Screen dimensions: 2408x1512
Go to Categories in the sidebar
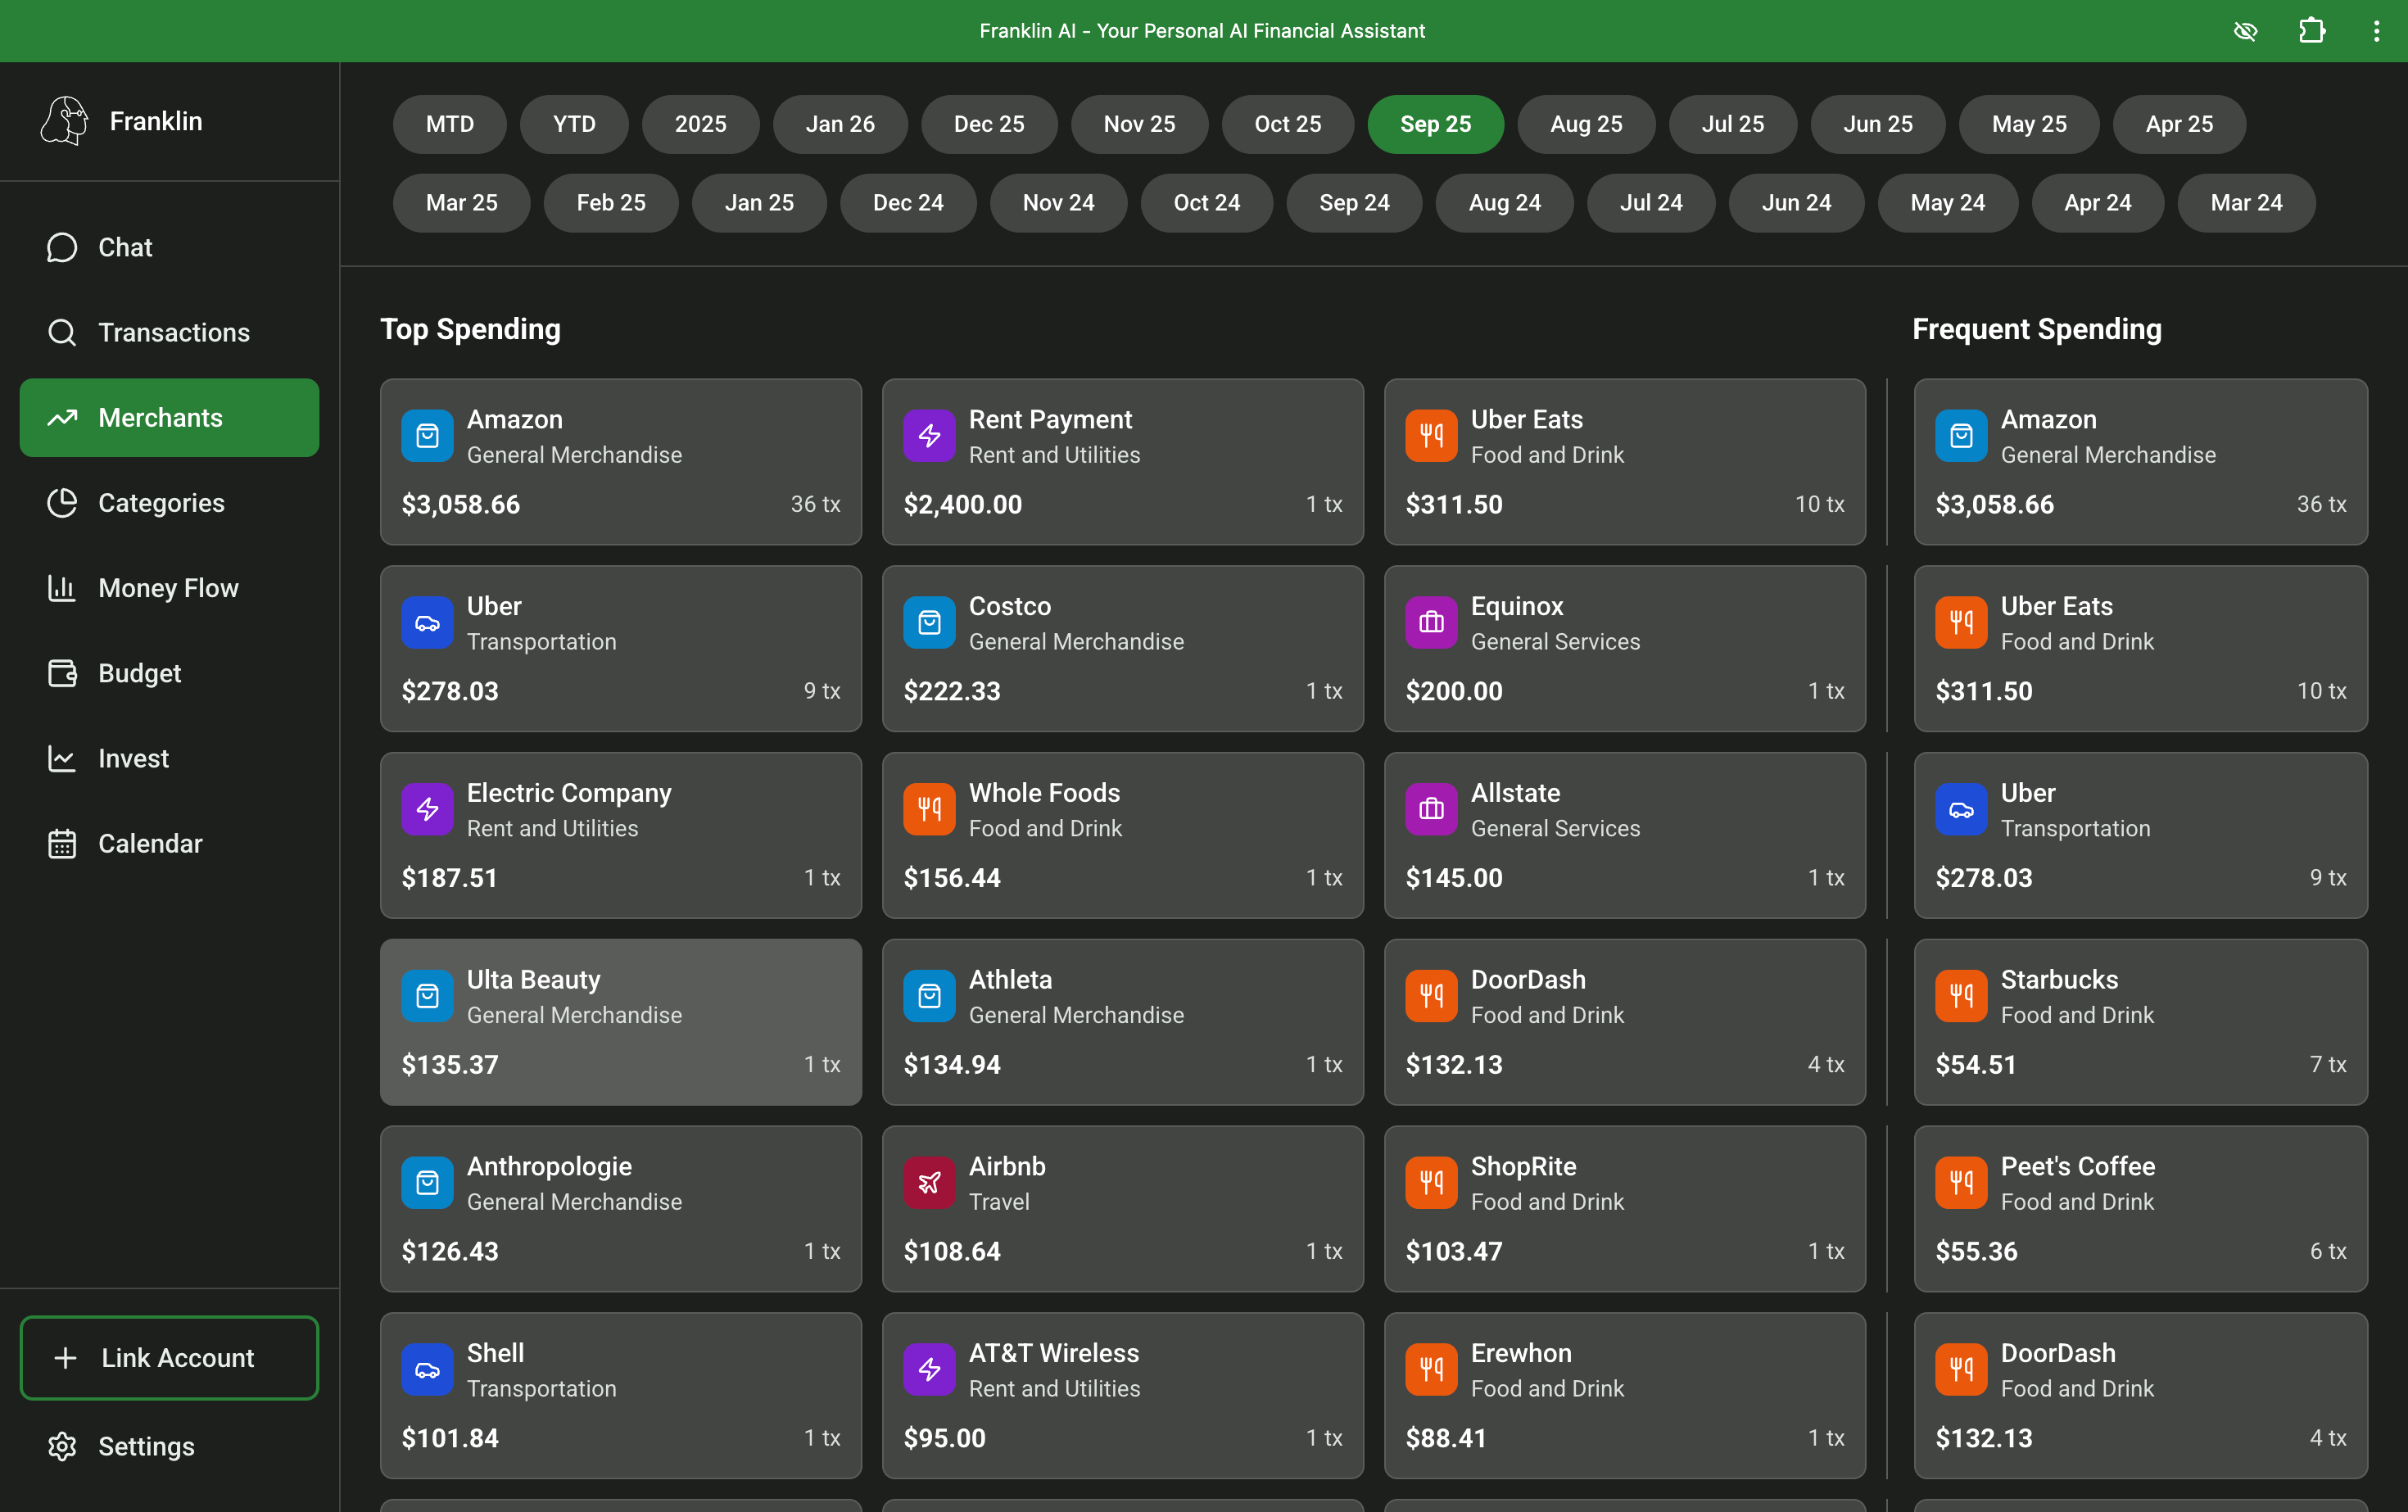tap(169, 503)
